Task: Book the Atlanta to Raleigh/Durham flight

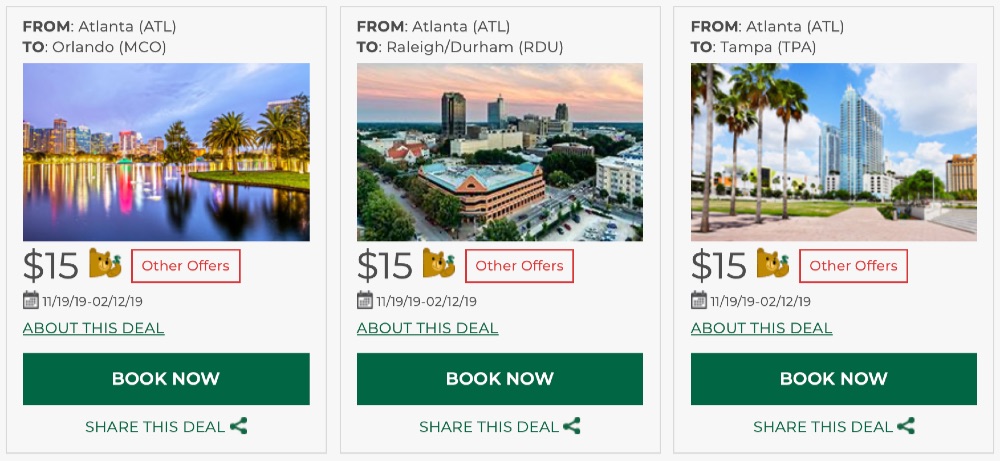Action: point(500,379)
